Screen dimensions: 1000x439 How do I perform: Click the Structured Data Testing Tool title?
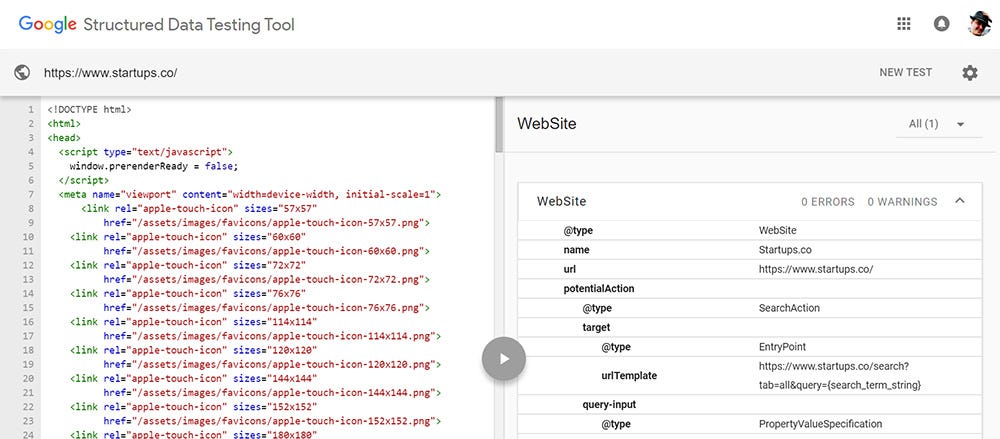[x=189, y=25]
